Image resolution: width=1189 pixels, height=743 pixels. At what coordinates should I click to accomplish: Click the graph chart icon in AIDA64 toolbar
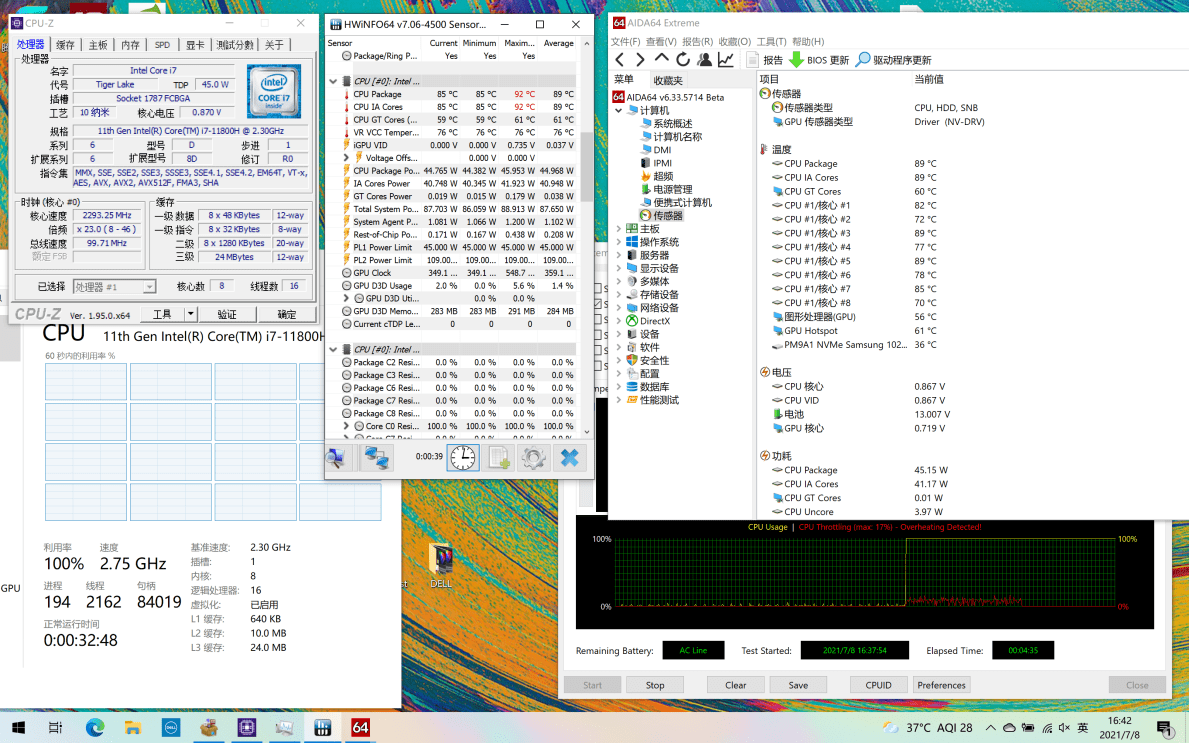pos(726,60)
